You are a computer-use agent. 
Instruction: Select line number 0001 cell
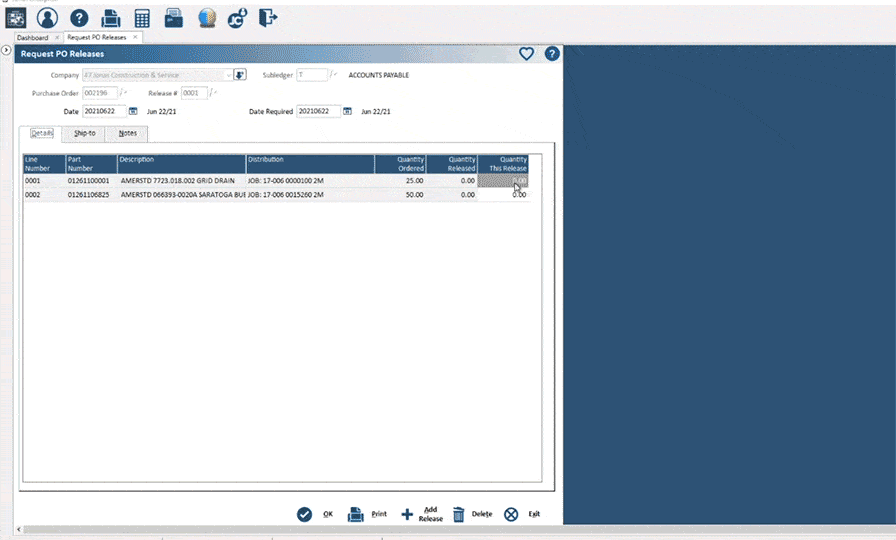coord(44,181)
